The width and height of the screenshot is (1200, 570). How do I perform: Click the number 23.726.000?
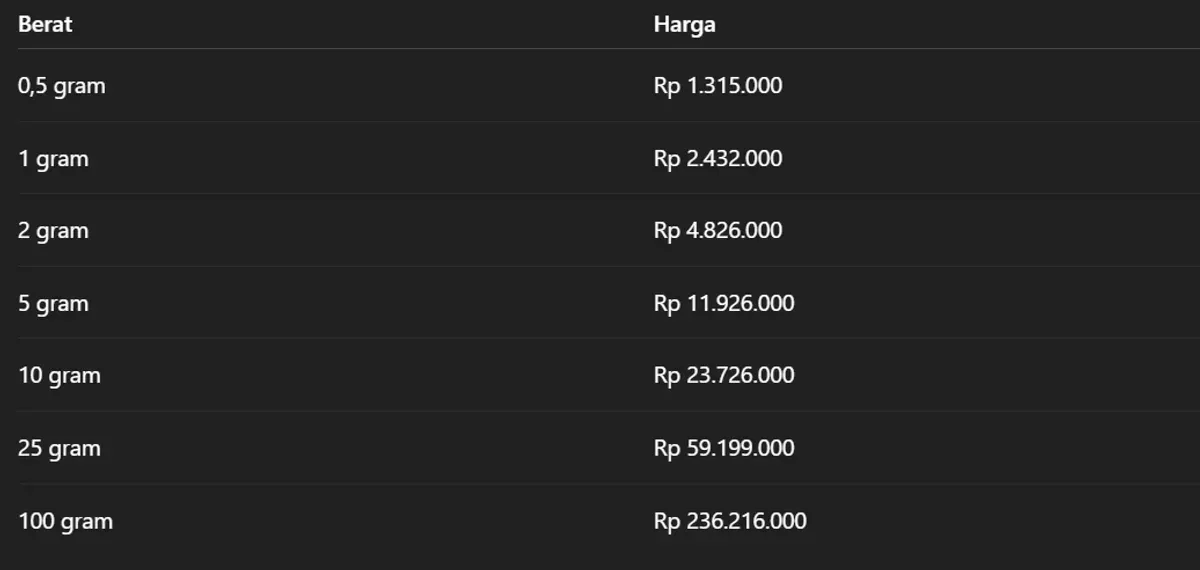tap(741, 376)
